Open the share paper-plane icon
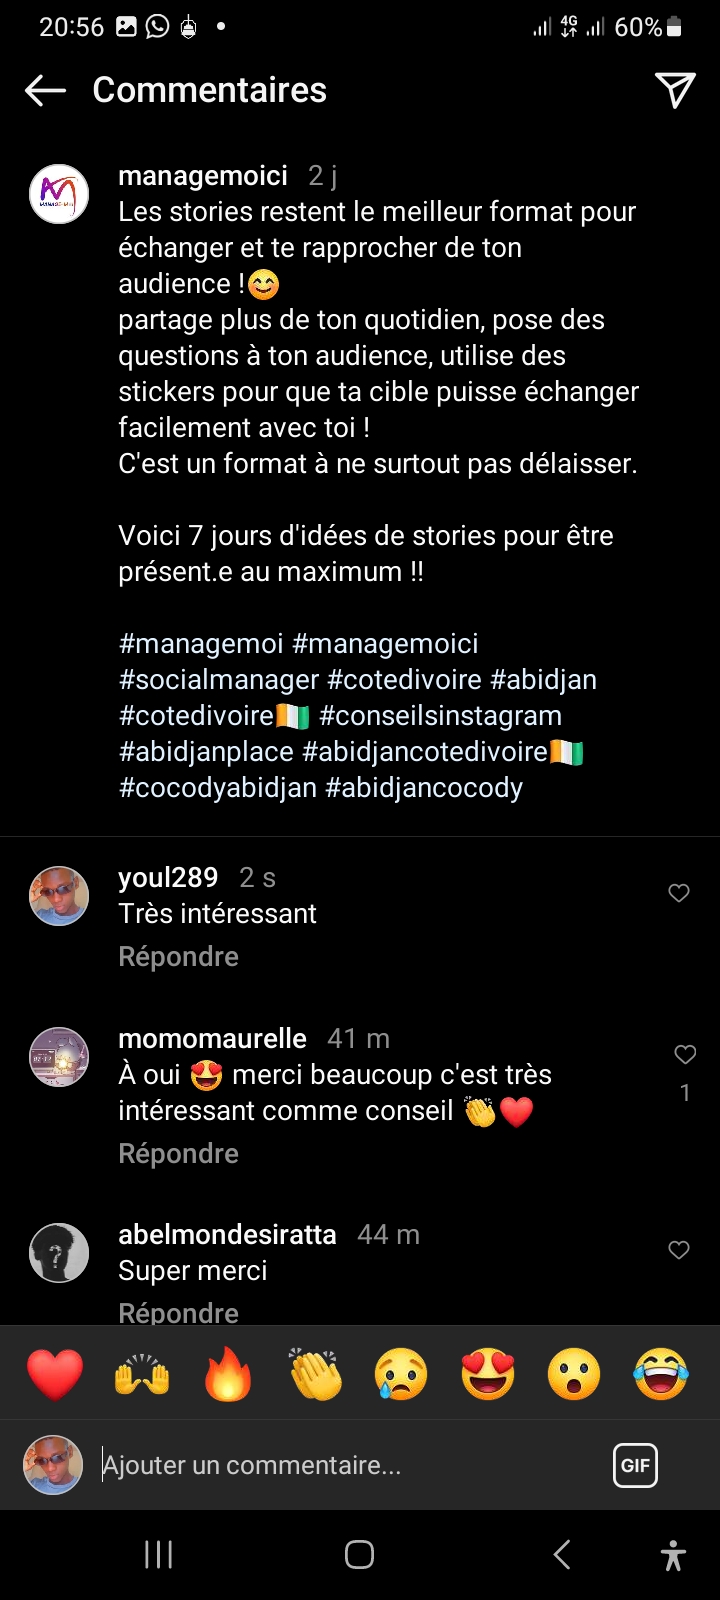720x1600 pixels. (x=675, y=90)
